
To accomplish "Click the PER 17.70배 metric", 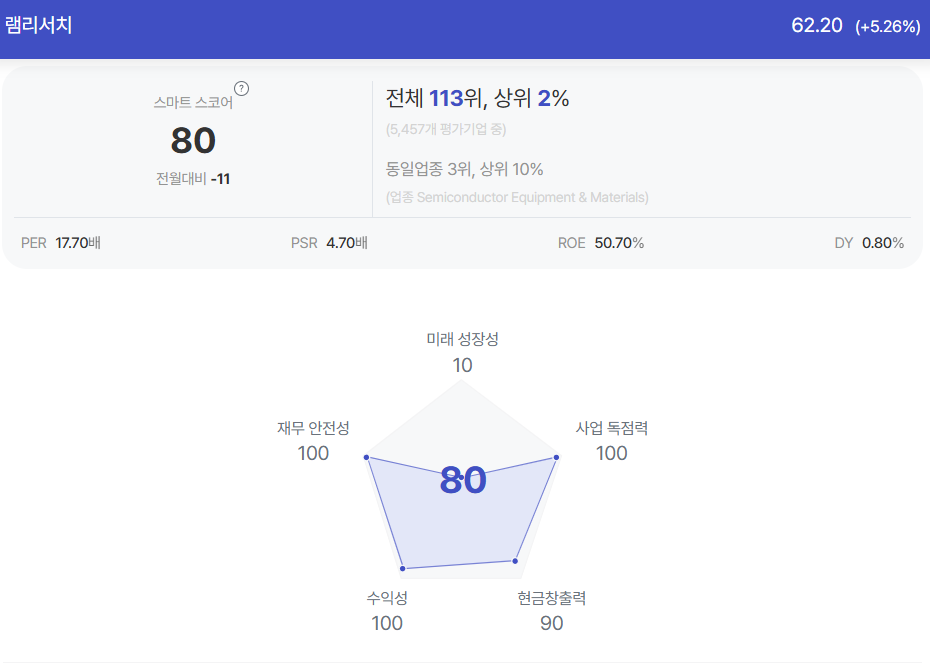I will click(x=60, y=243).
